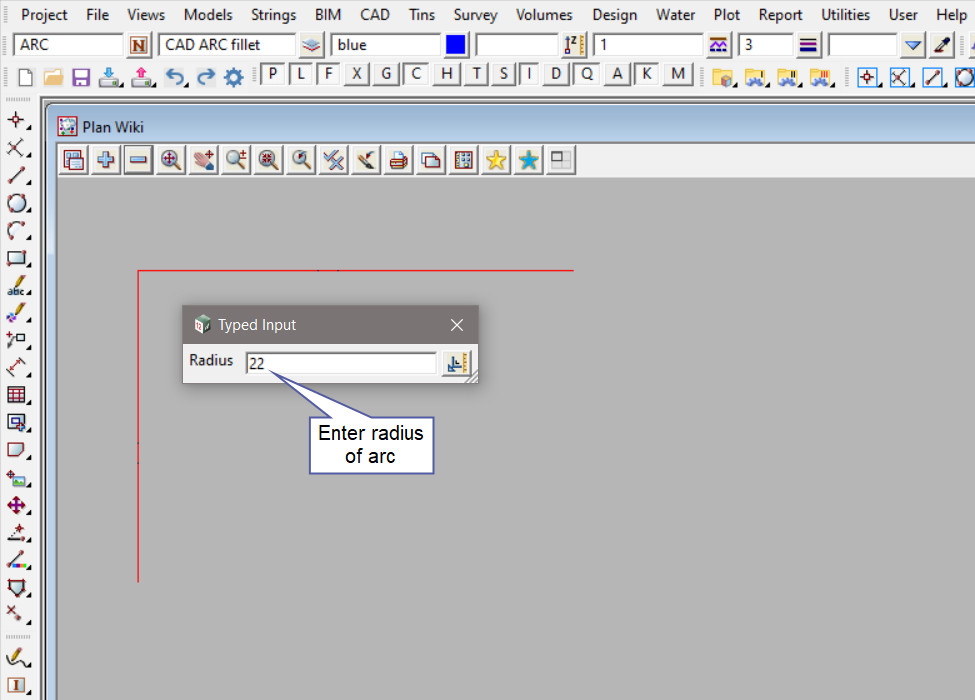Image resolution: width=975 pixels, height=700 pixels.
Task: Open the model layers picker beside CAD ARC fillet
Action: pyautogui.click(x=312, y=45)
